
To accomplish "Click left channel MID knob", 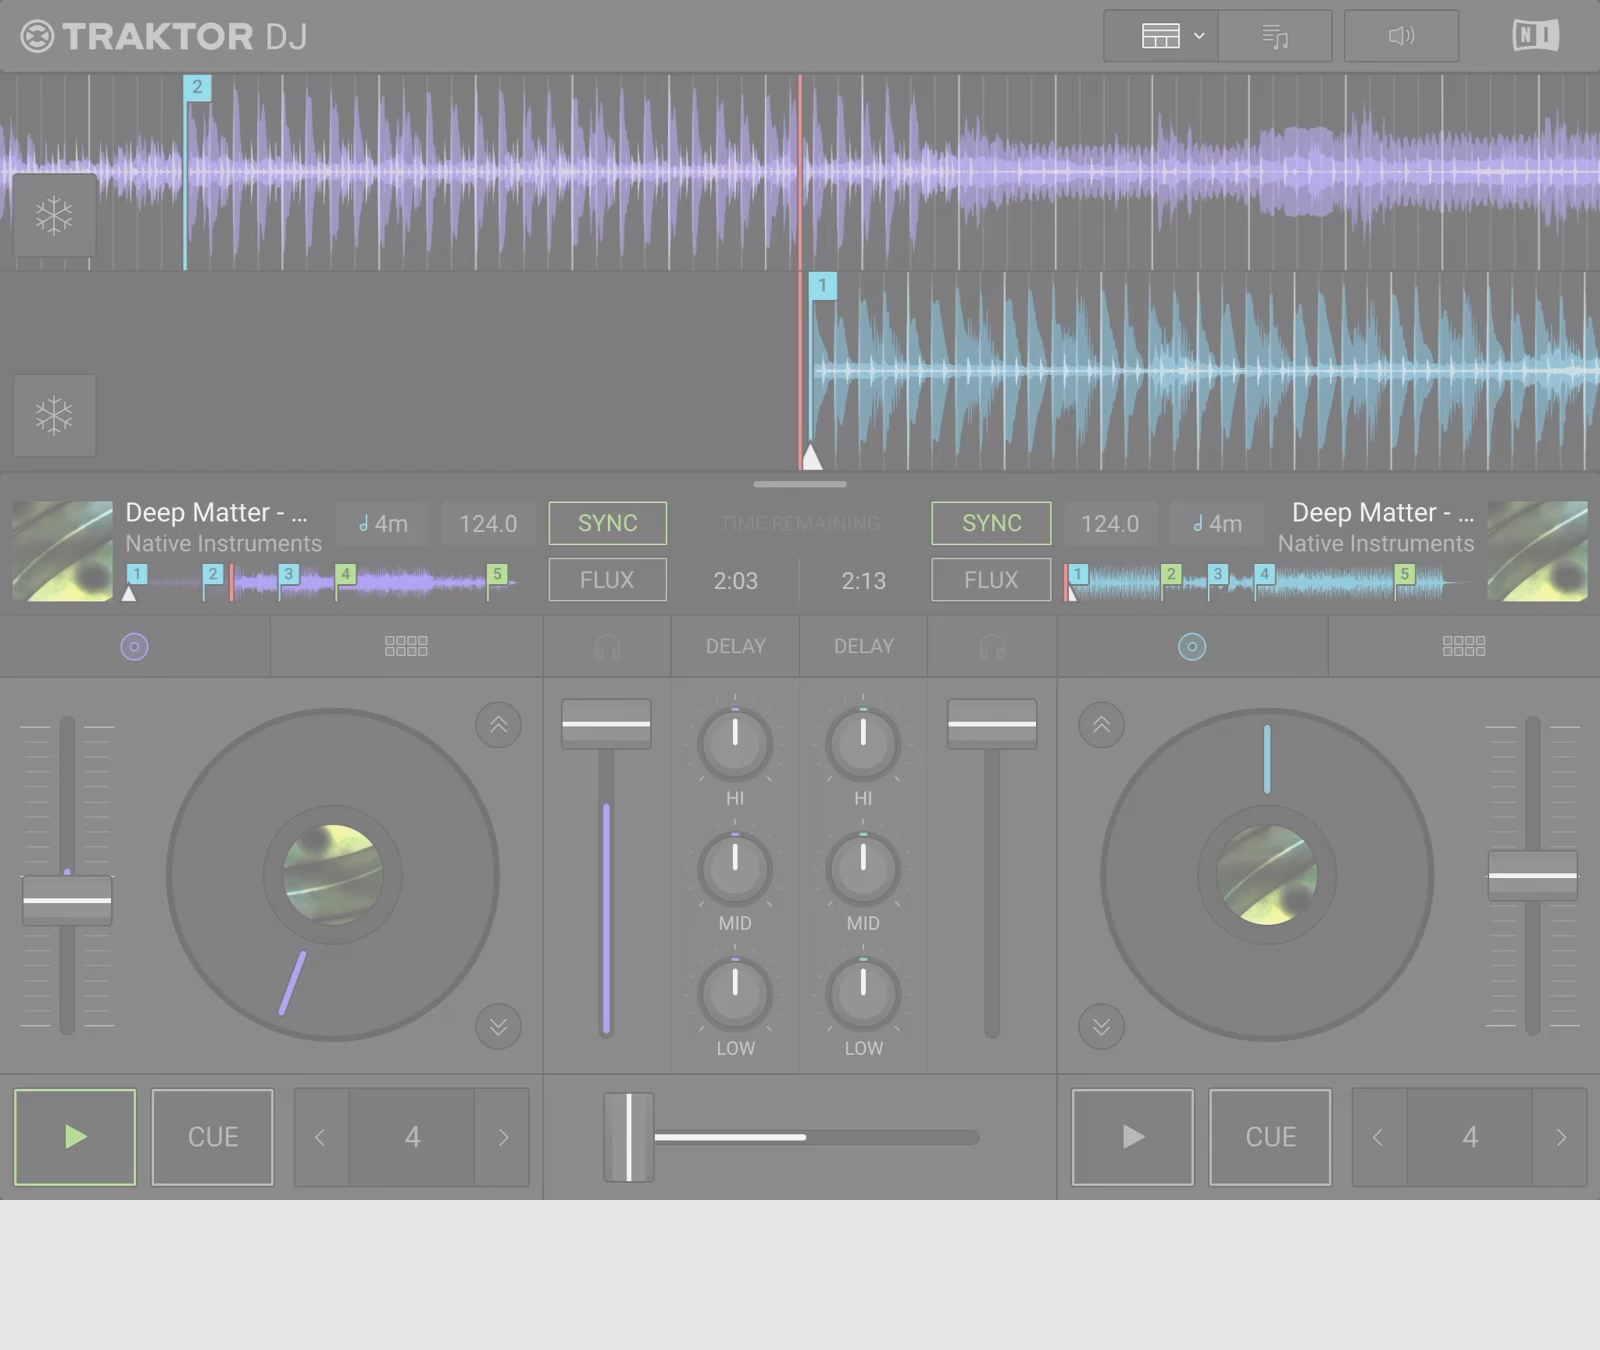I will tap(735, 869).
